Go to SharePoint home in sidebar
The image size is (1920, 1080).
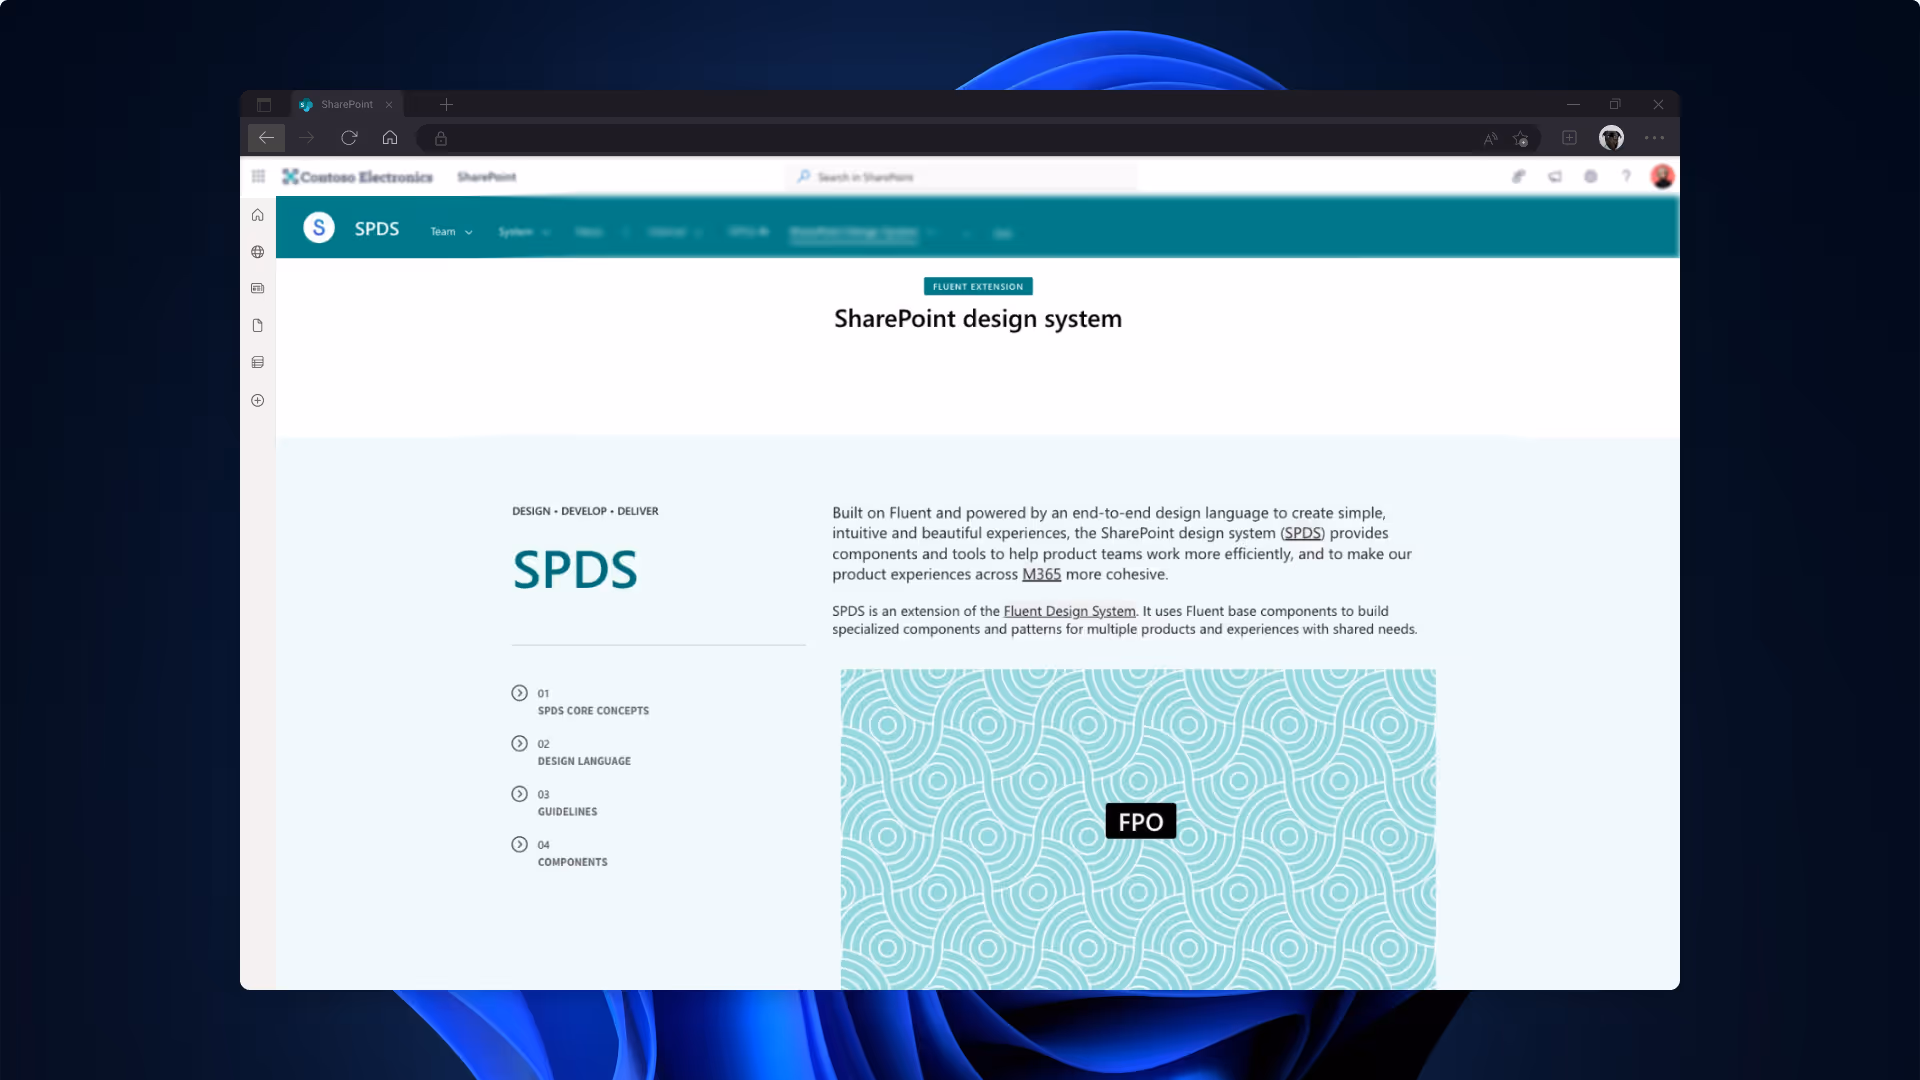click(x=258, y=215)
